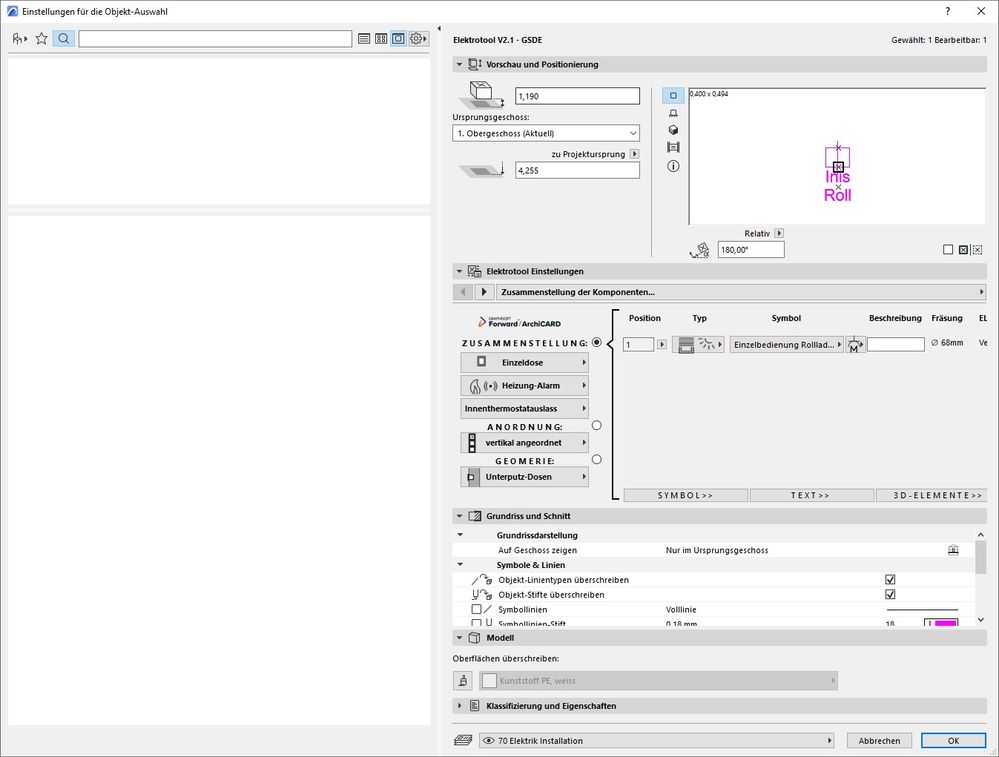Open the Heizung-Alarm selector
999x757 pixels.
point(524,386)
